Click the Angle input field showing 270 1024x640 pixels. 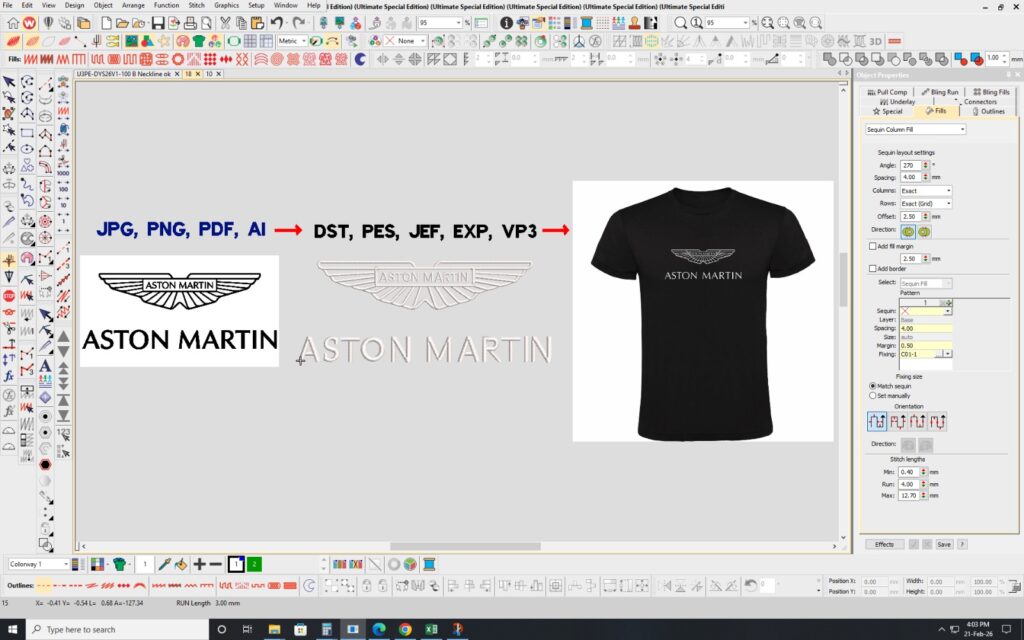[910, 165]
